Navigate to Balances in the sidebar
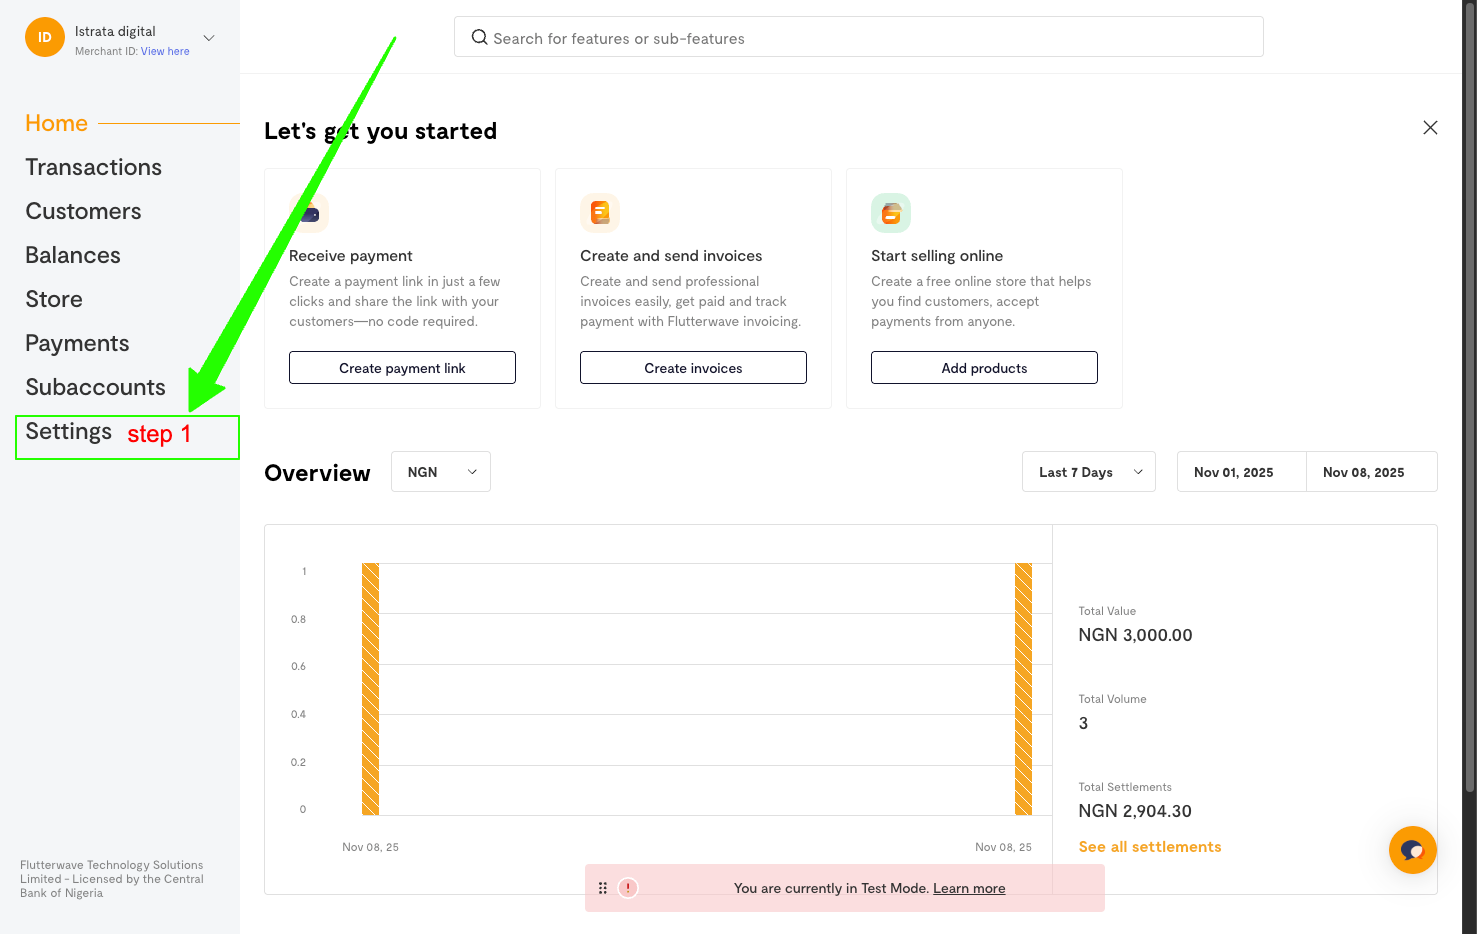This screenshot has width=1477, height=934. coord(73,255)
